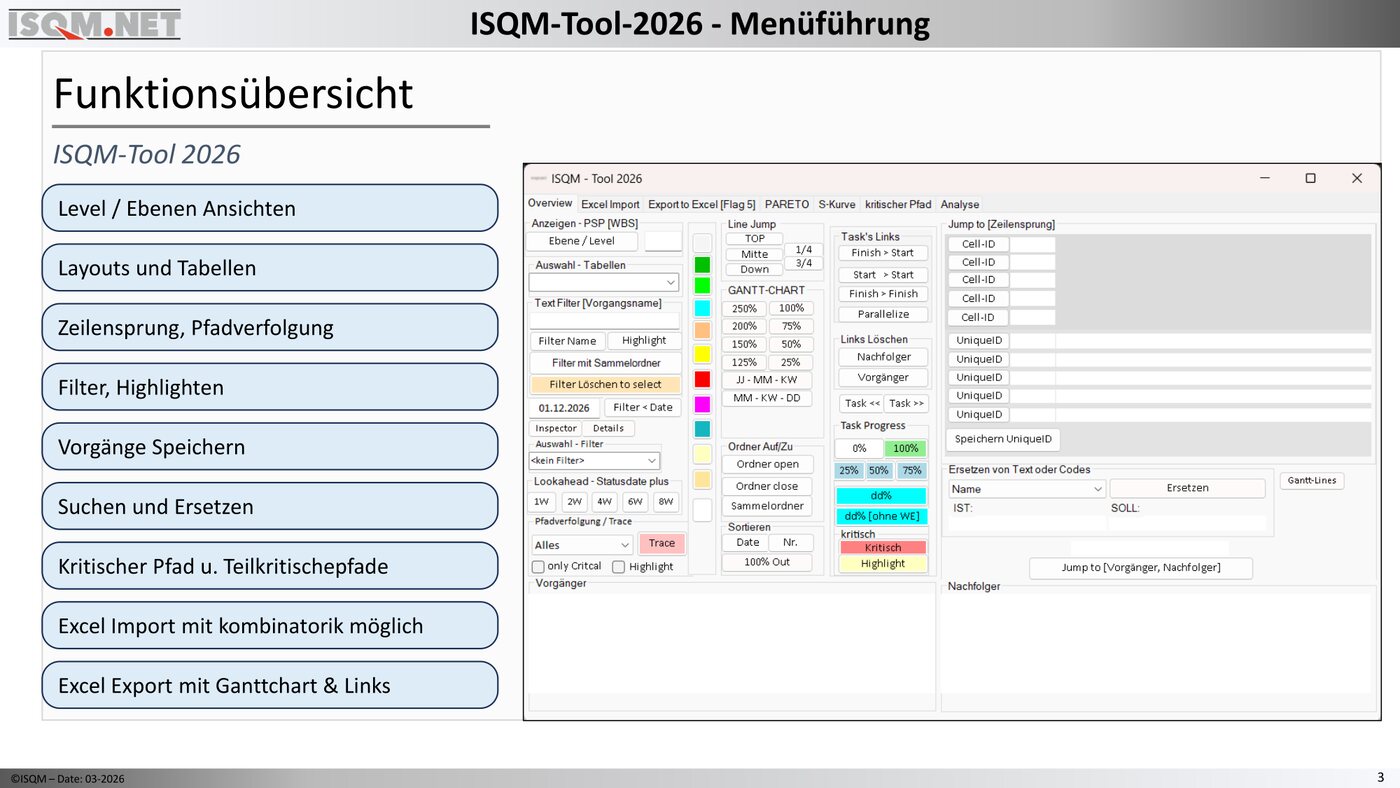Click the Ersetzen button
The width and height of the screenshot is (1400, 788).
(1187, 487)
